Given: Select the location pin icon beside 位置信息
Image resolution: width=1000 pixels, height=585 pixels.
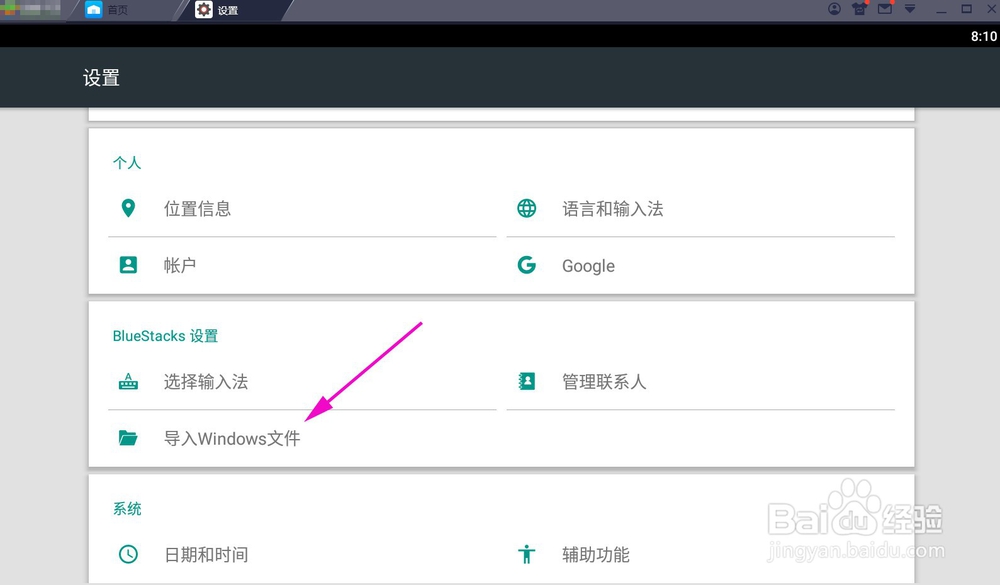Looking at the screenshot, I should [128, 208].
